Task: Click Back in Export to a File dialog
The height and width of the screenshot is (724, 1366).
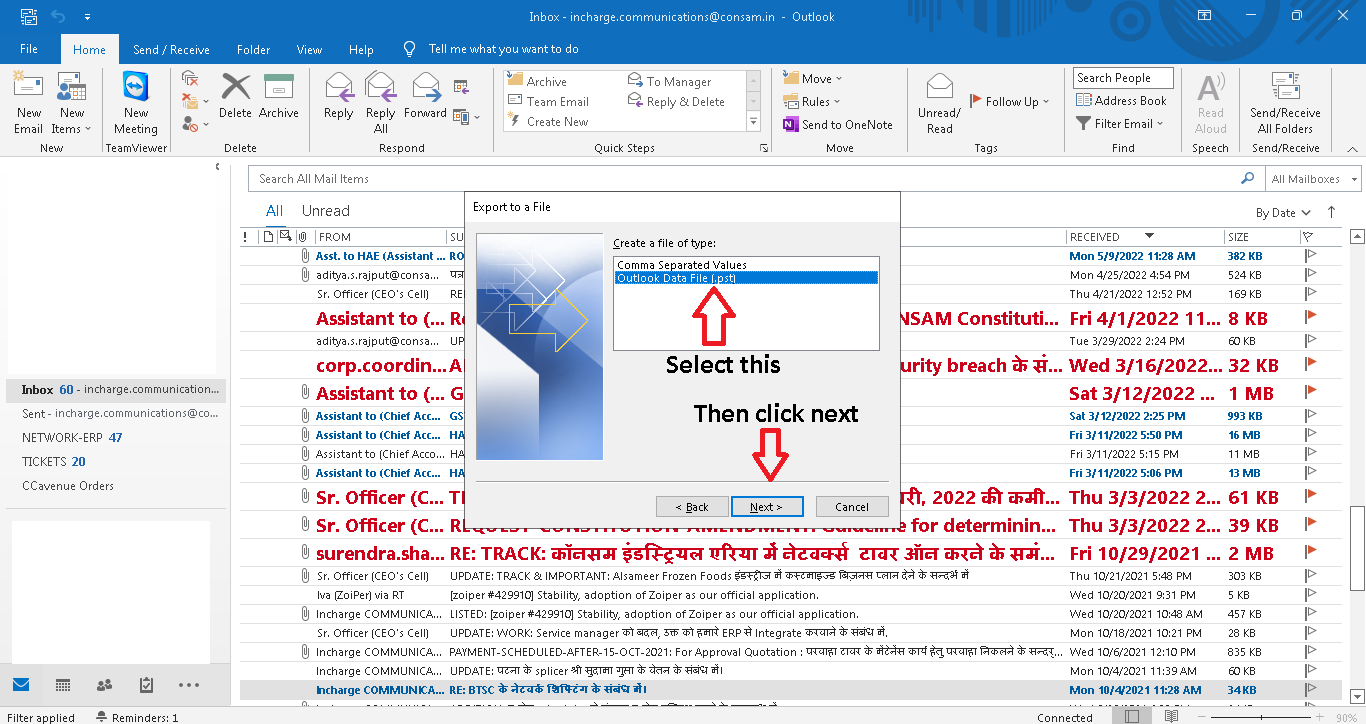Action: pyautogui.click(x=692, y=507)
